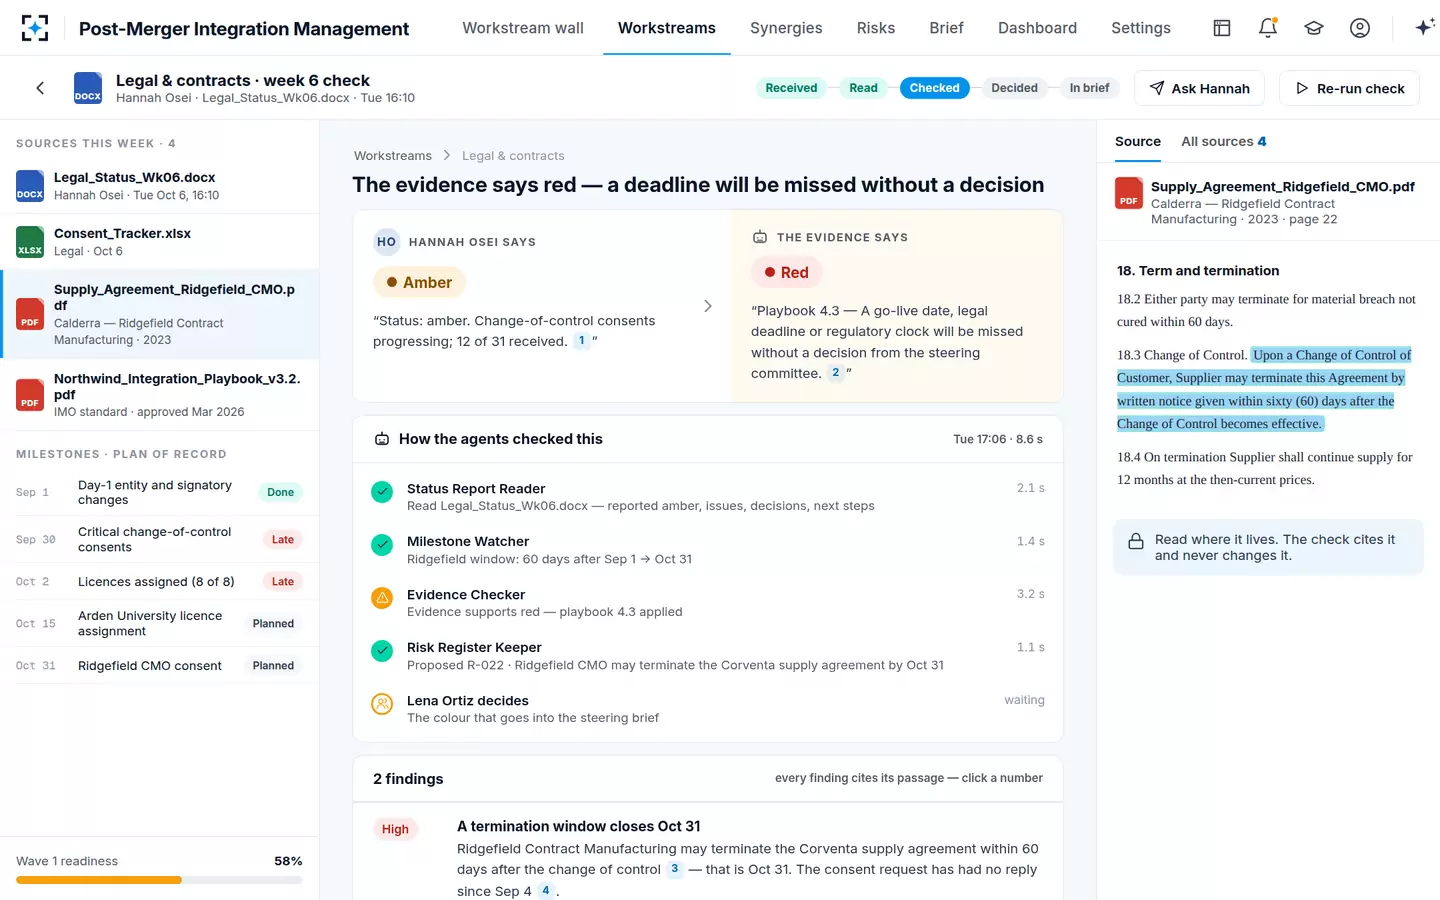This screenshot has width=1440, height=900.
Task: Click the DOCX file icon beside Legal & contracts
Action: point(88,88)
